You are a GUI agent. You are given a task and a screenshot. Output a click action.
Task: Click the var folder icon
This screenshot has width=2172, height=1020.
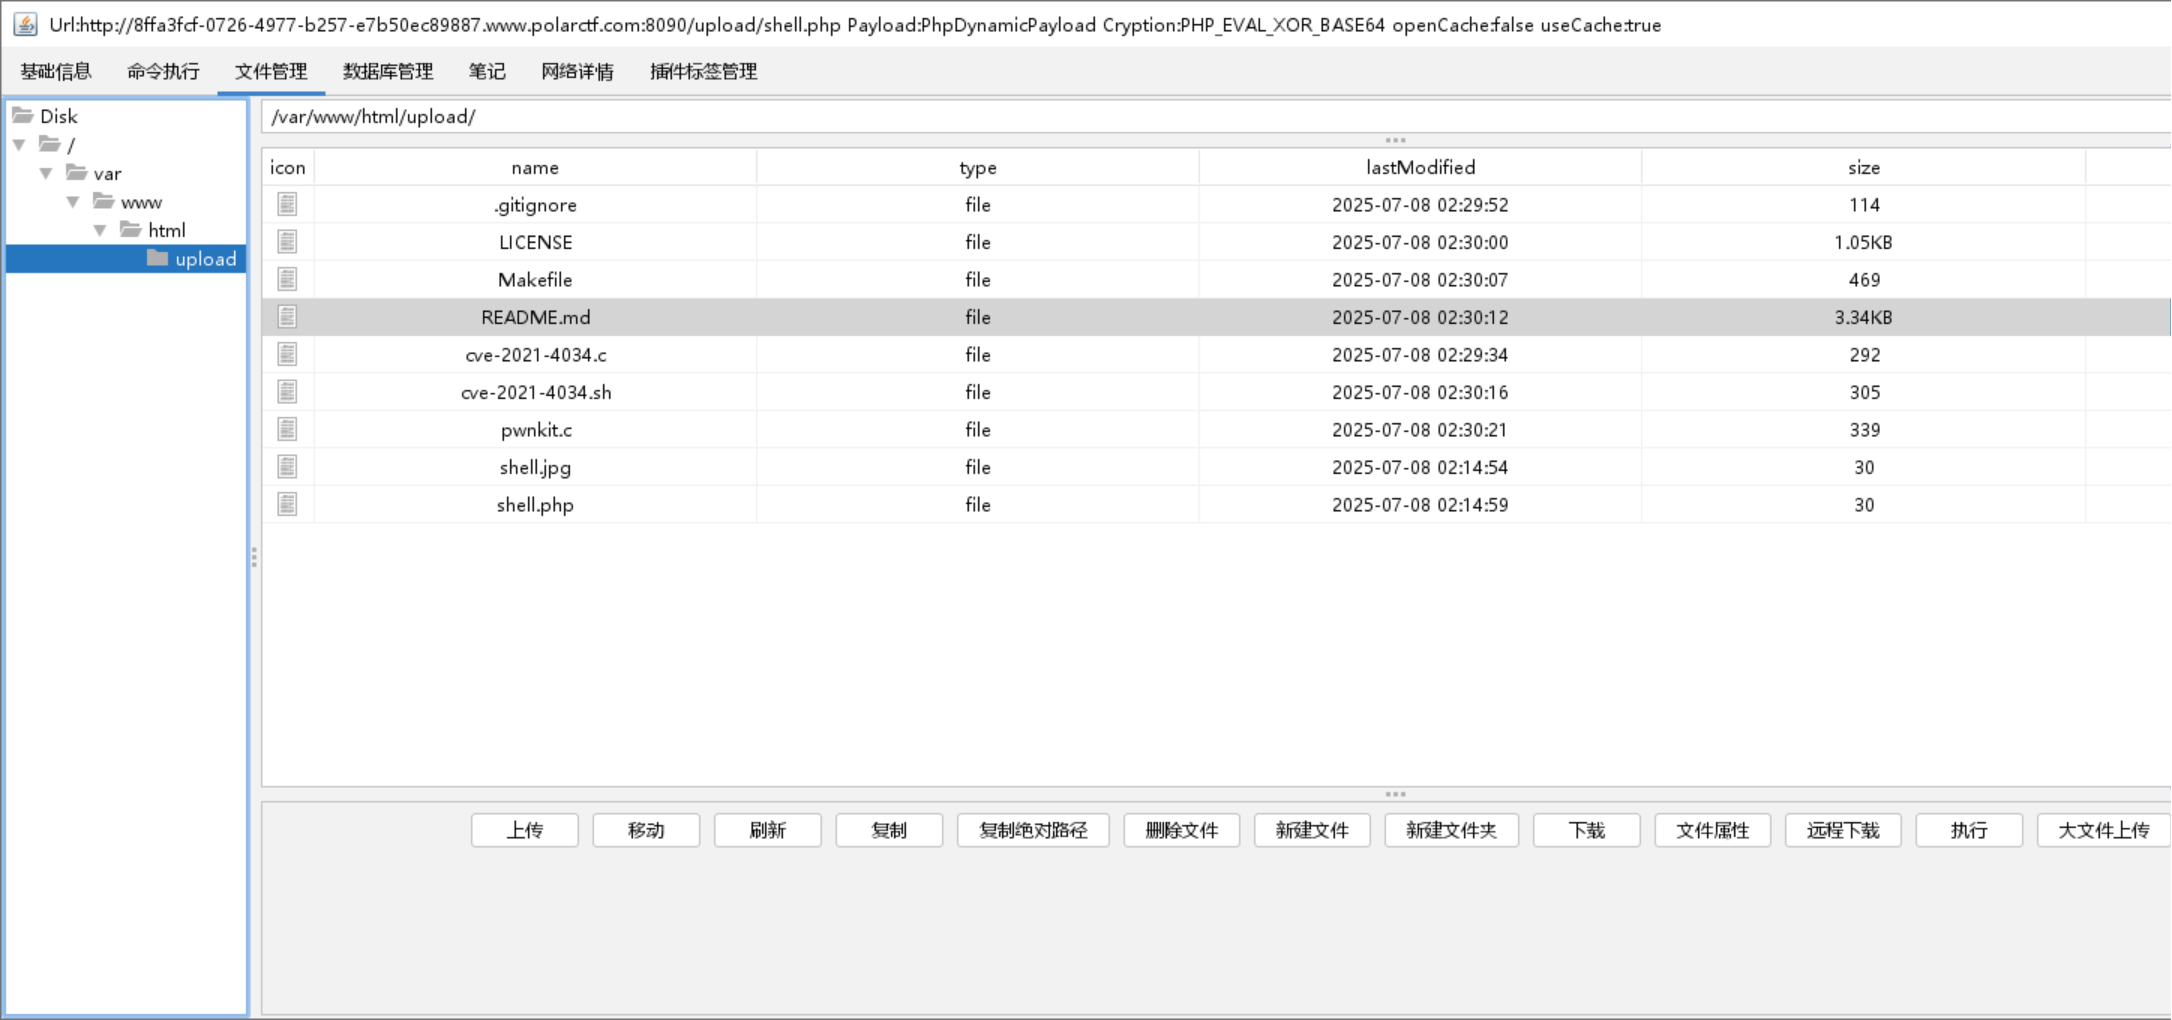pos(77,172)
